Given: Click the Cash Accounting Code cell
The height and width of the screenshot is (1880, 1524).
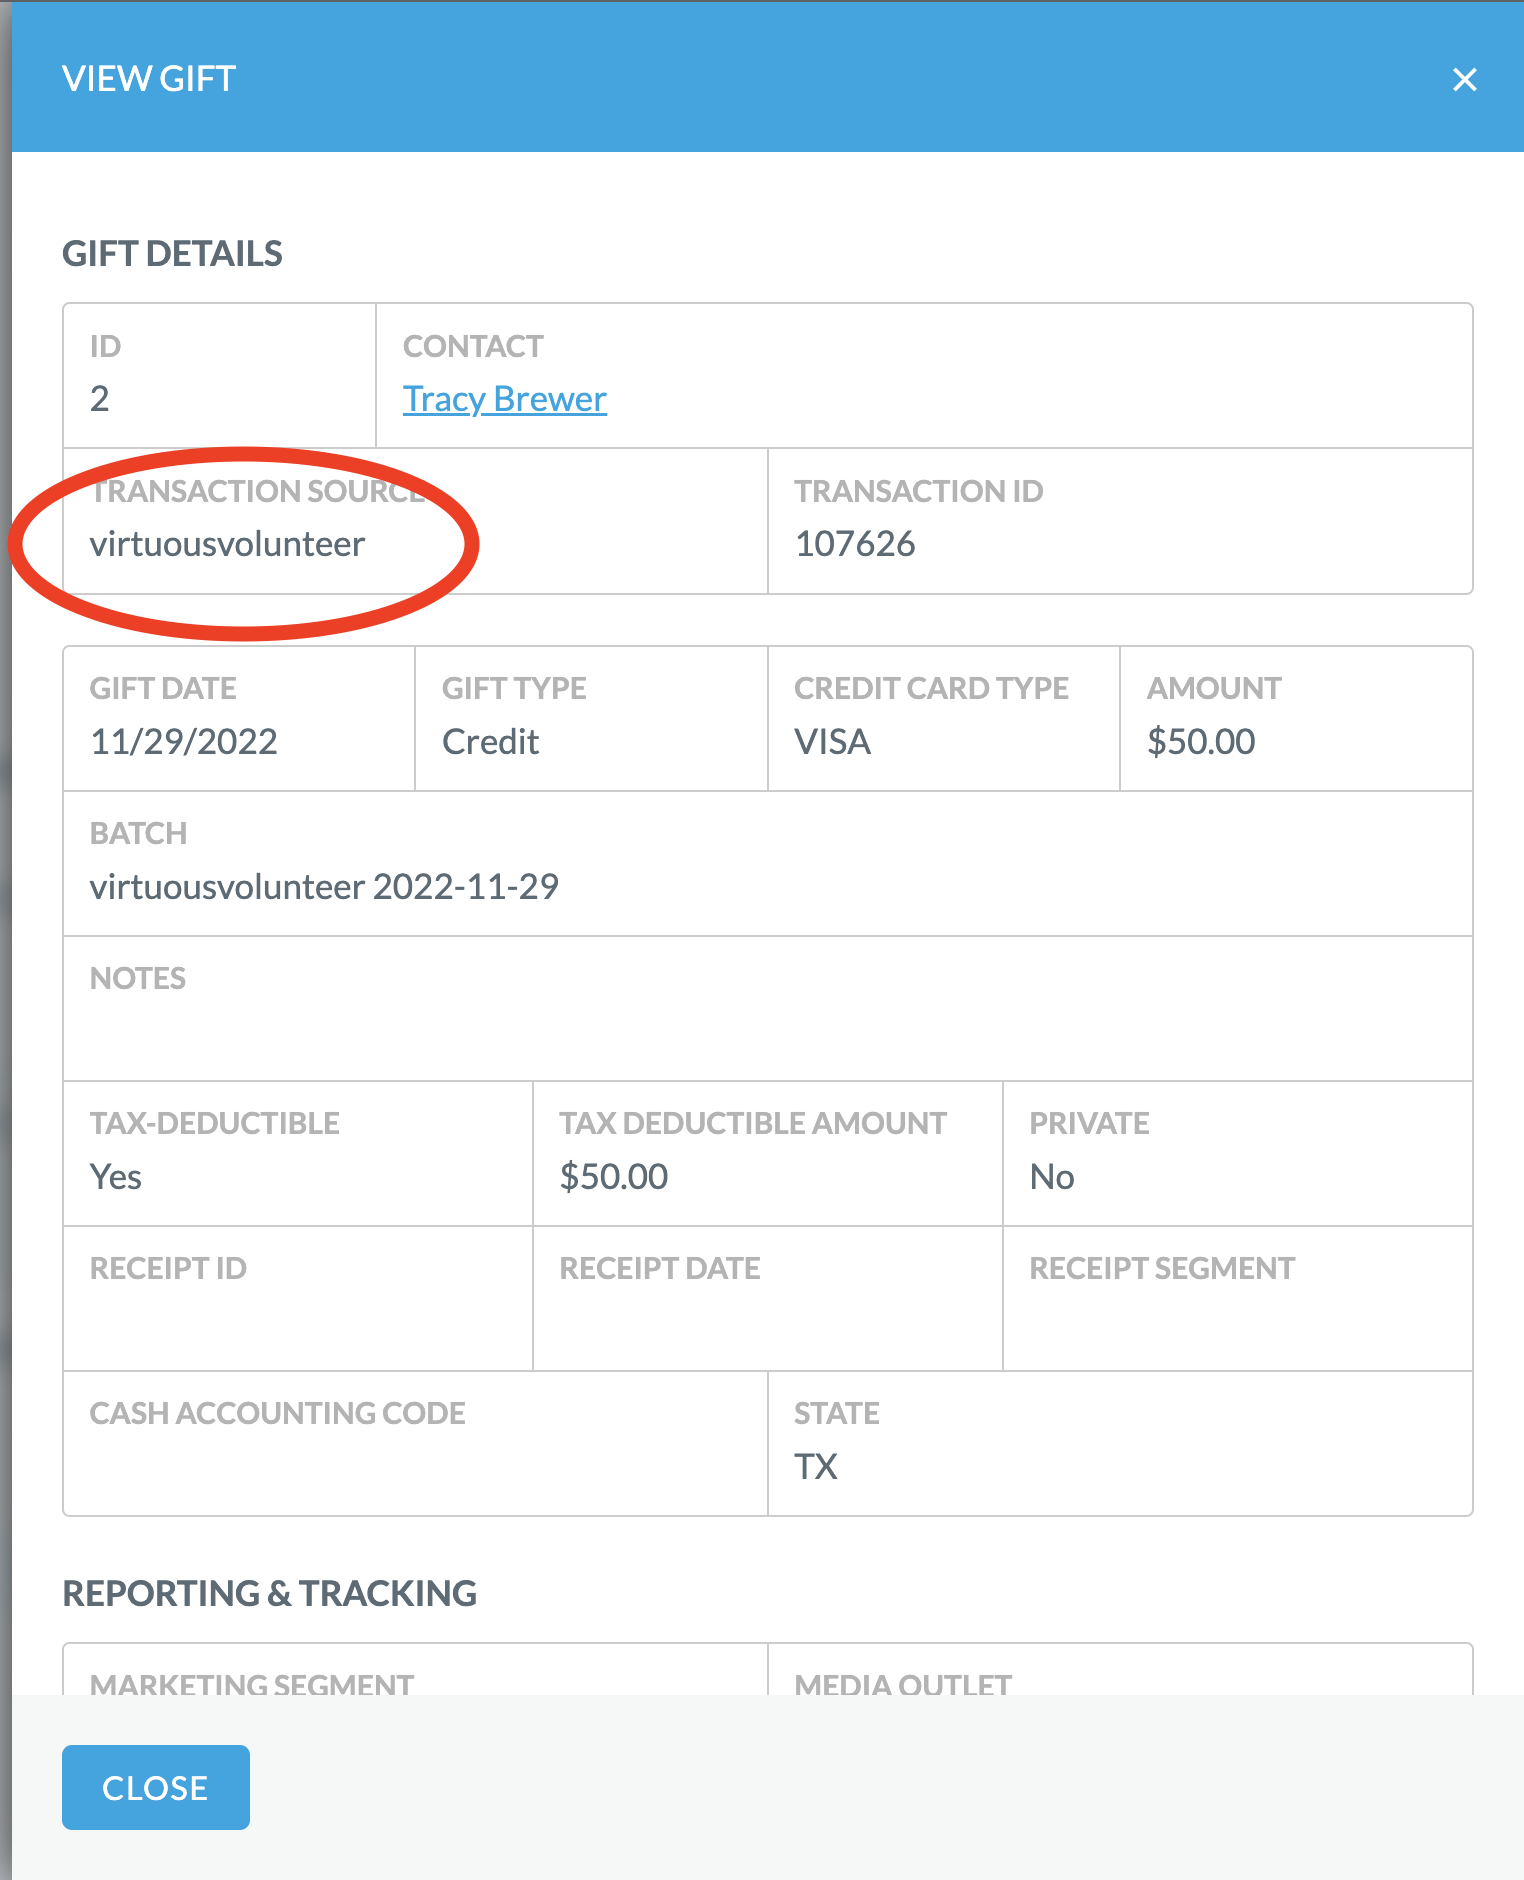Looking at the screenshot, I should (x=415, y=1444).
